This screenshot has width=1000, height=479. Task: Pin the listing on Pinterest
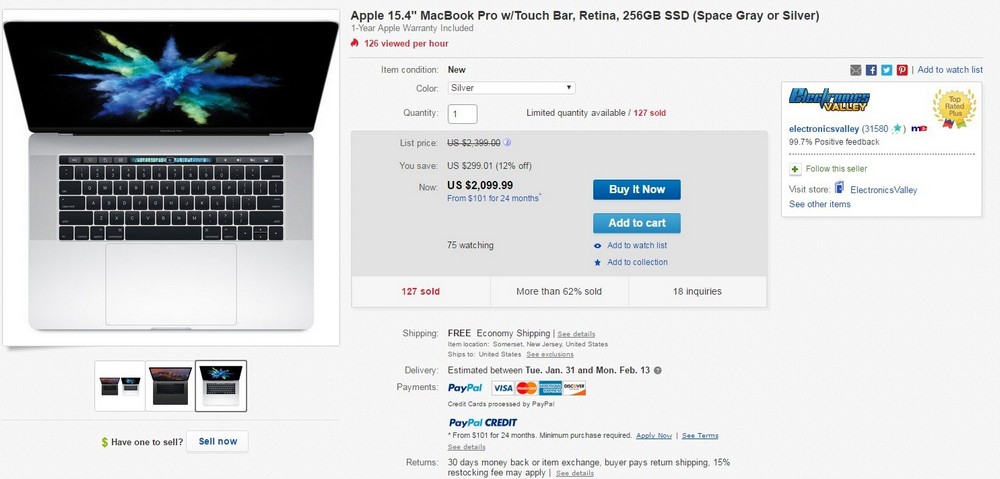click(902, 70)
